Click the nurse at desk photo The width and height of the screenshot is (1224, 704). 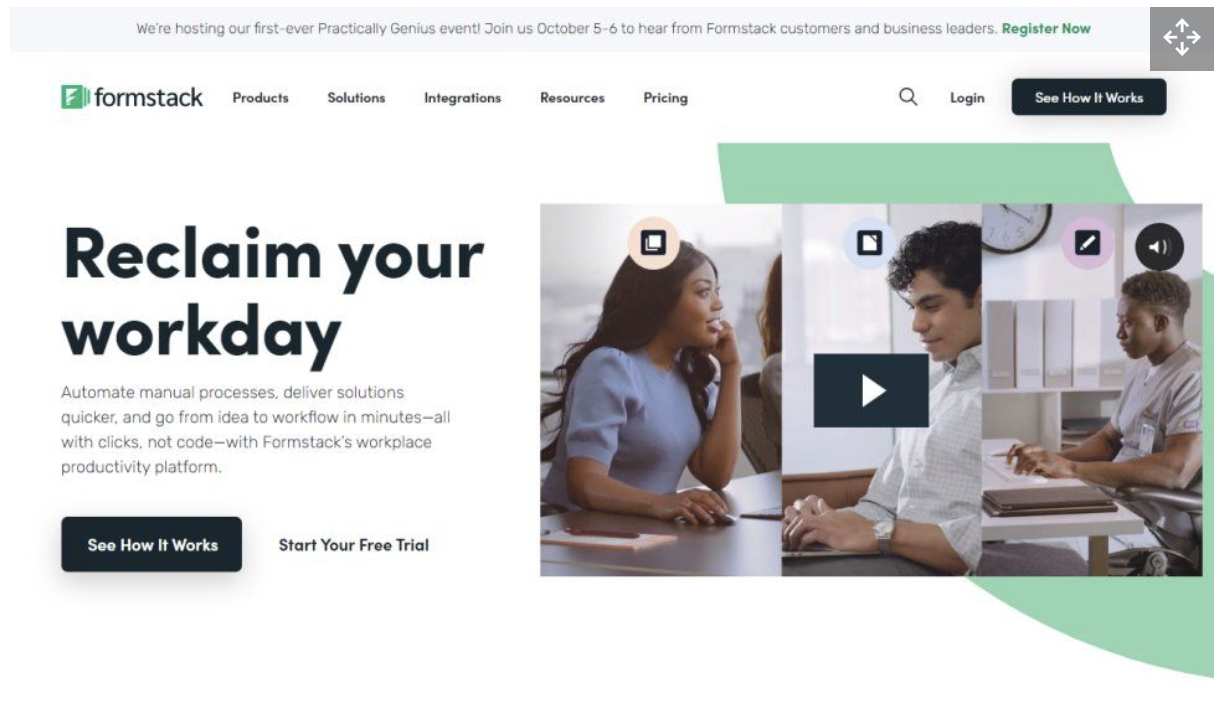[1092, 390]
